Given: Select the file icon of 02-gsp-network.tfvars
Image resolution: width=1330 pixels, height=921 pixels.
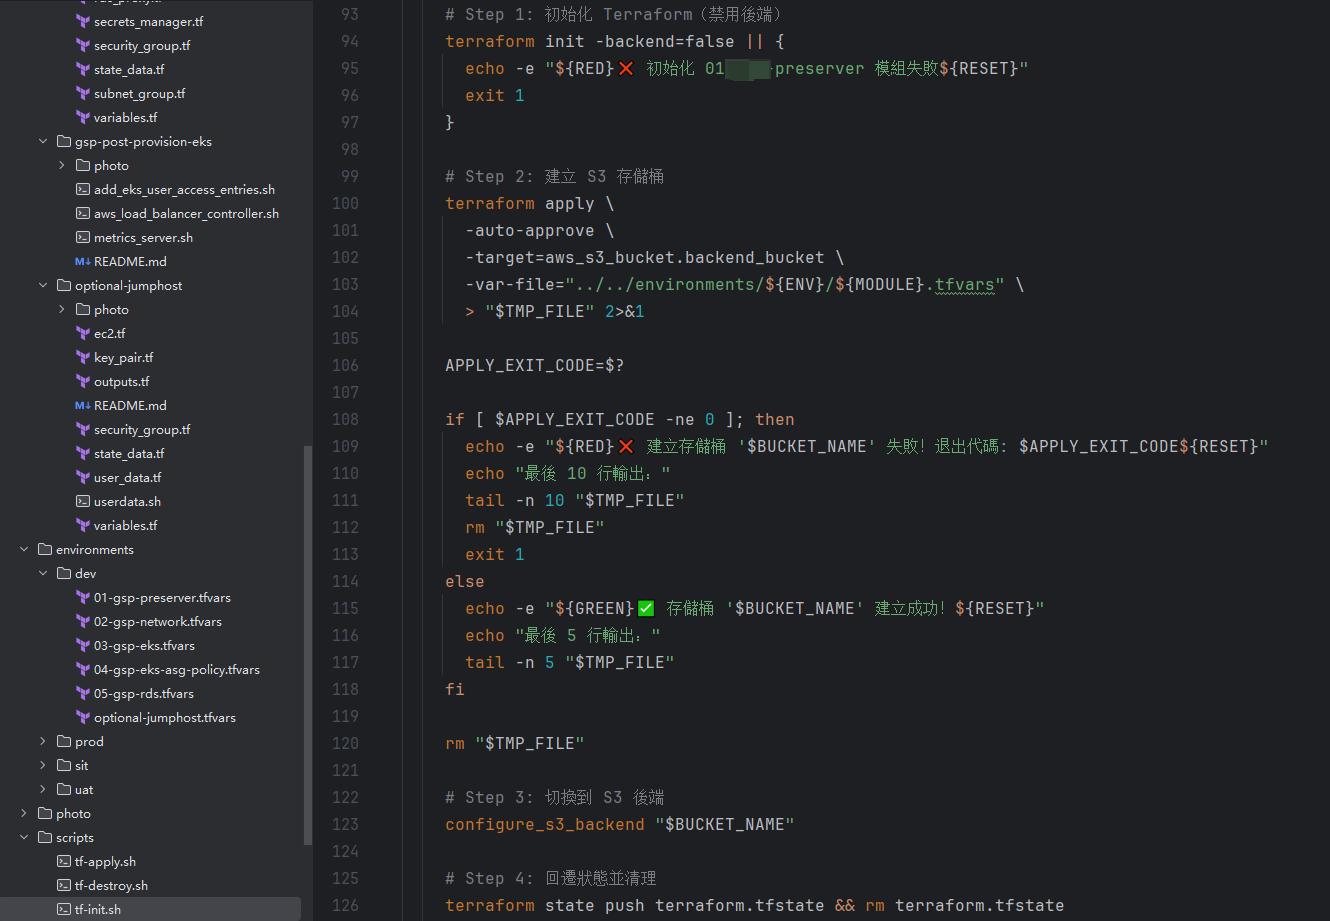Looking at the screenshot, I should pos(83,622).
